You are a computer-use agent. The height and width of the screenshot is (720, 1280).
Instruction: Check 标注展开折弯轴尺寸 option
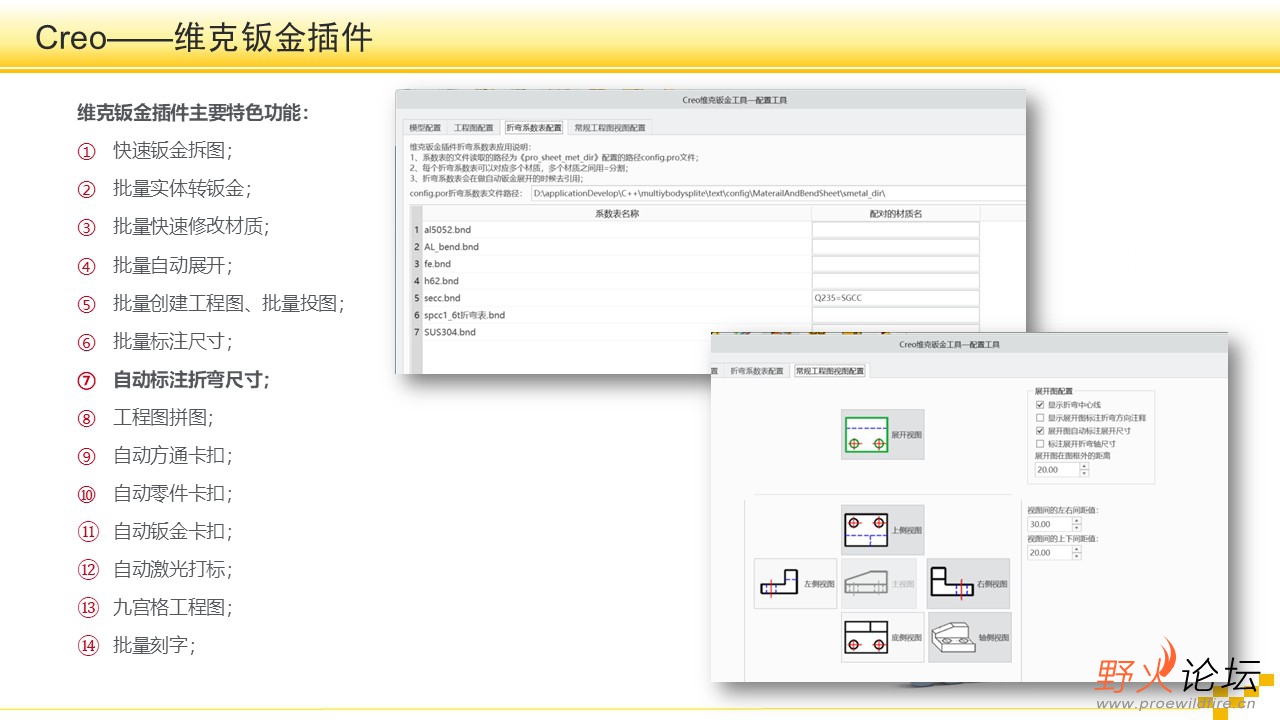click(x=1040, y=444)
